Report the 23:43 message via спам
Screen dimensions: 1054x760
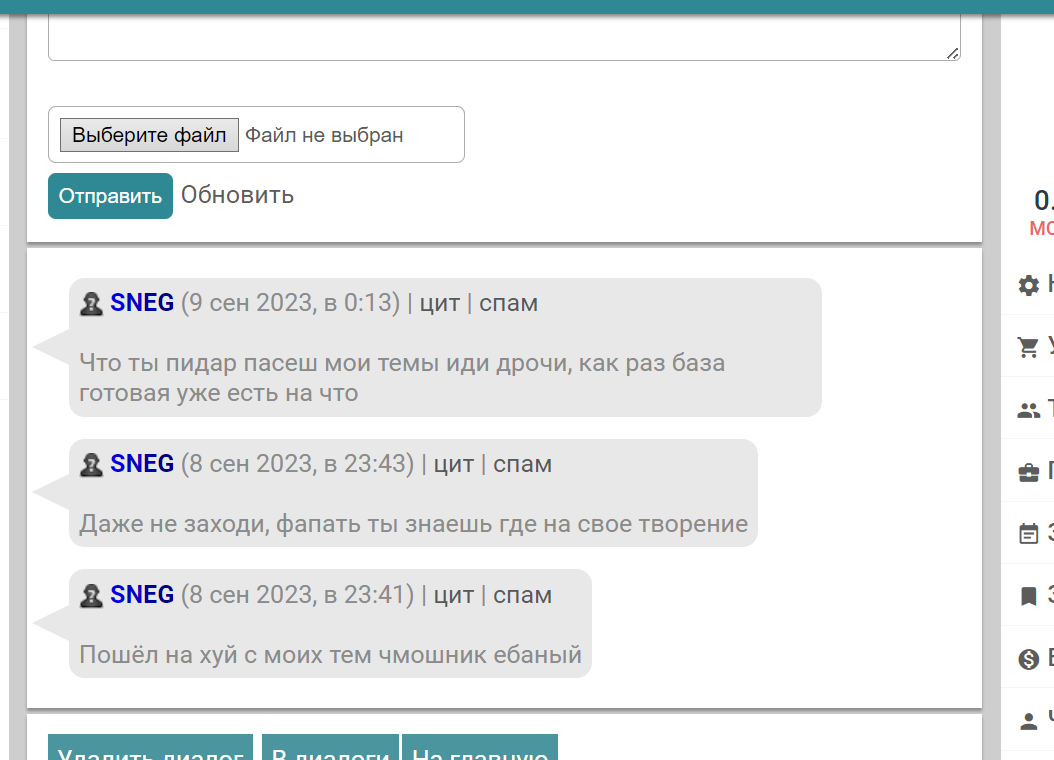(x=522, y=464)
